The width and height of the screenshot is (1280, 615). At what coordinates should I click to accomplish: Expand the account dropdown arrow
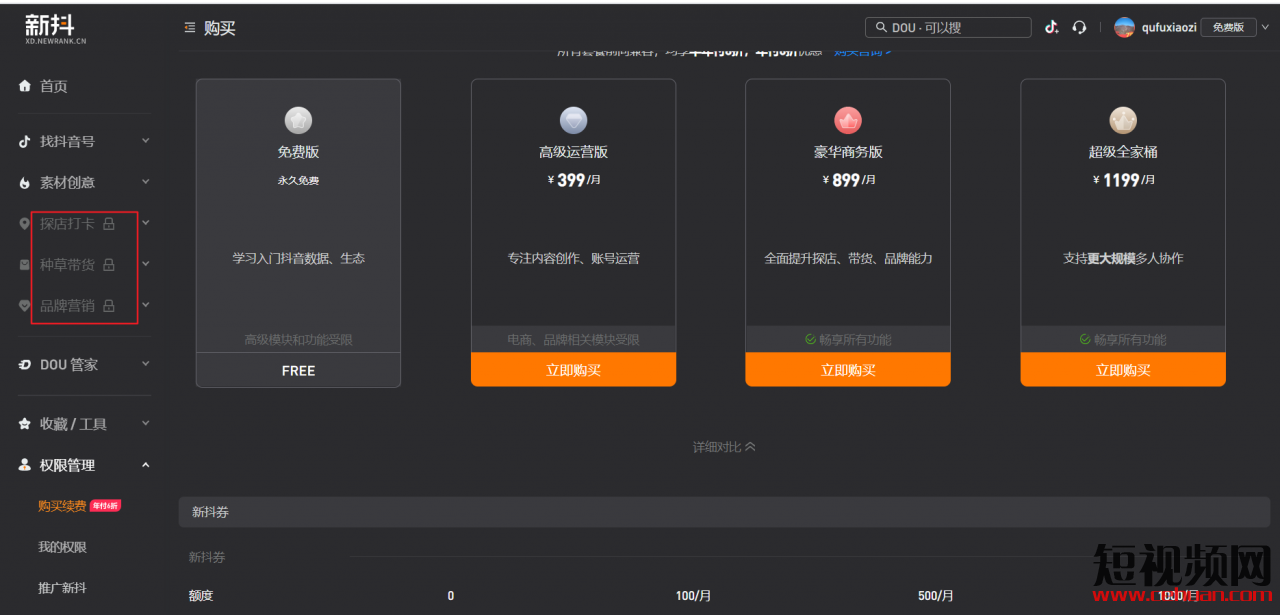point(1266,27)
